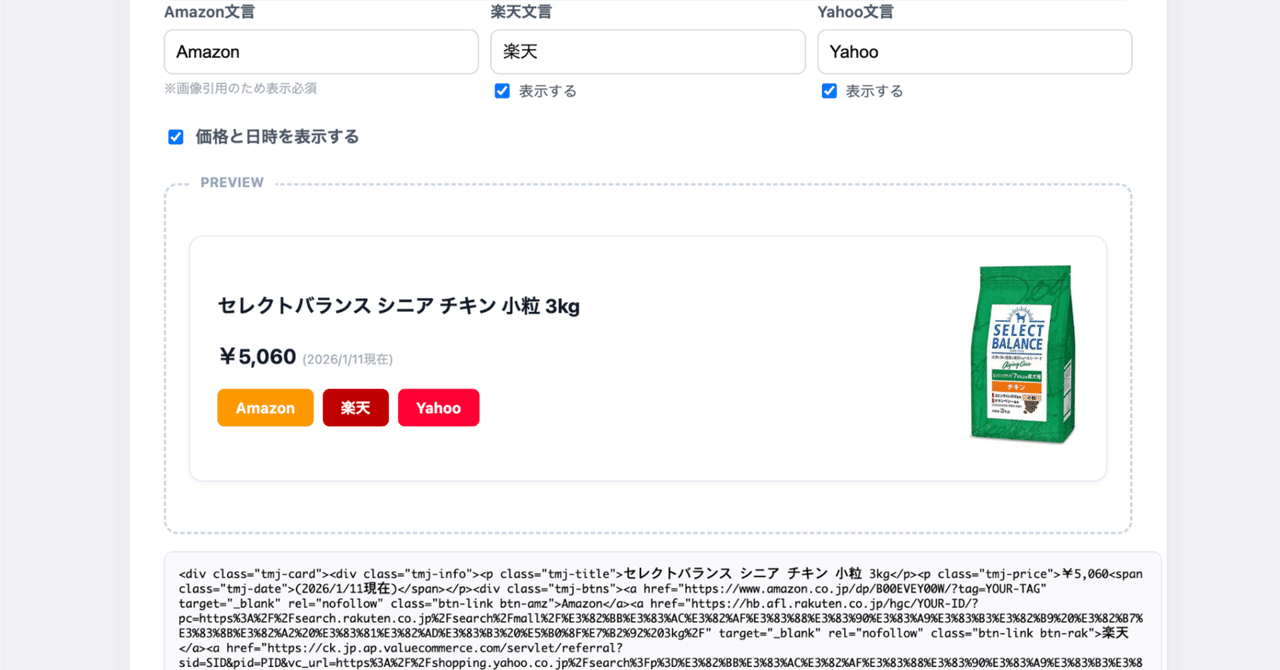Click the (2026/1/11現在) date text
The width and height of the screenshot is (1280, 670).
[348, 359]
